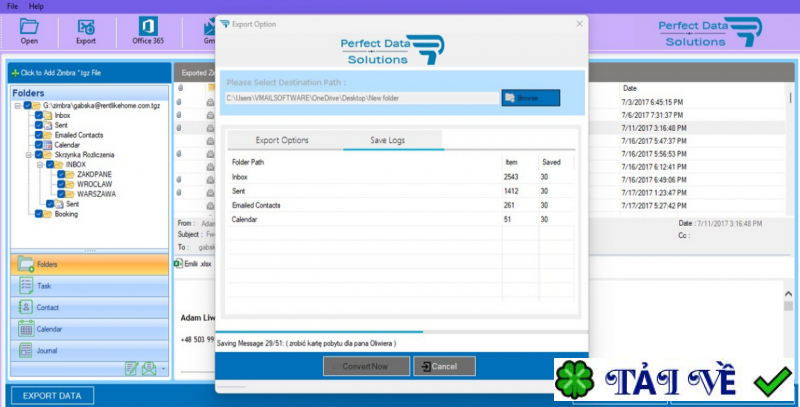The image size is (800, 407).
Task: Click the Calendar folder icon in the tree
Action: [x=47, y=145]
